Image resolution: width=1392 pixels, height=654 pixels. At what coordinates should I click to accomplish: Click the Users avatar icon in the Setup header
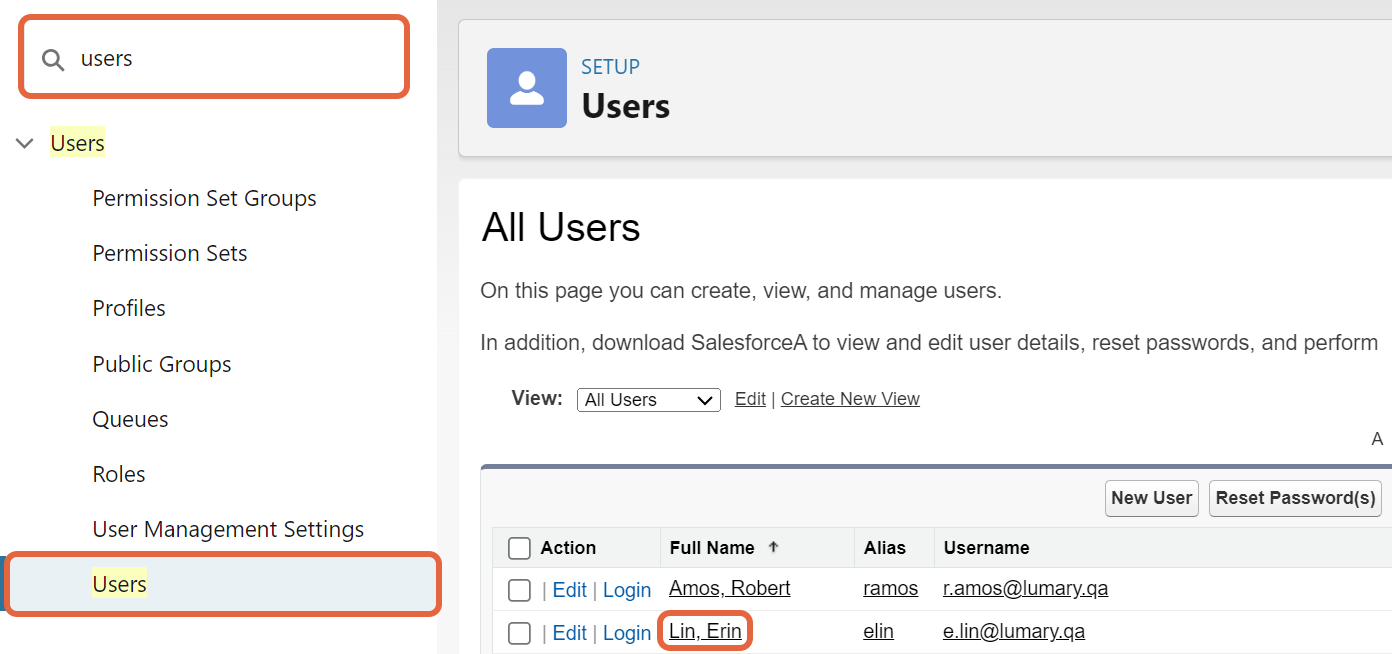(526, 88)
